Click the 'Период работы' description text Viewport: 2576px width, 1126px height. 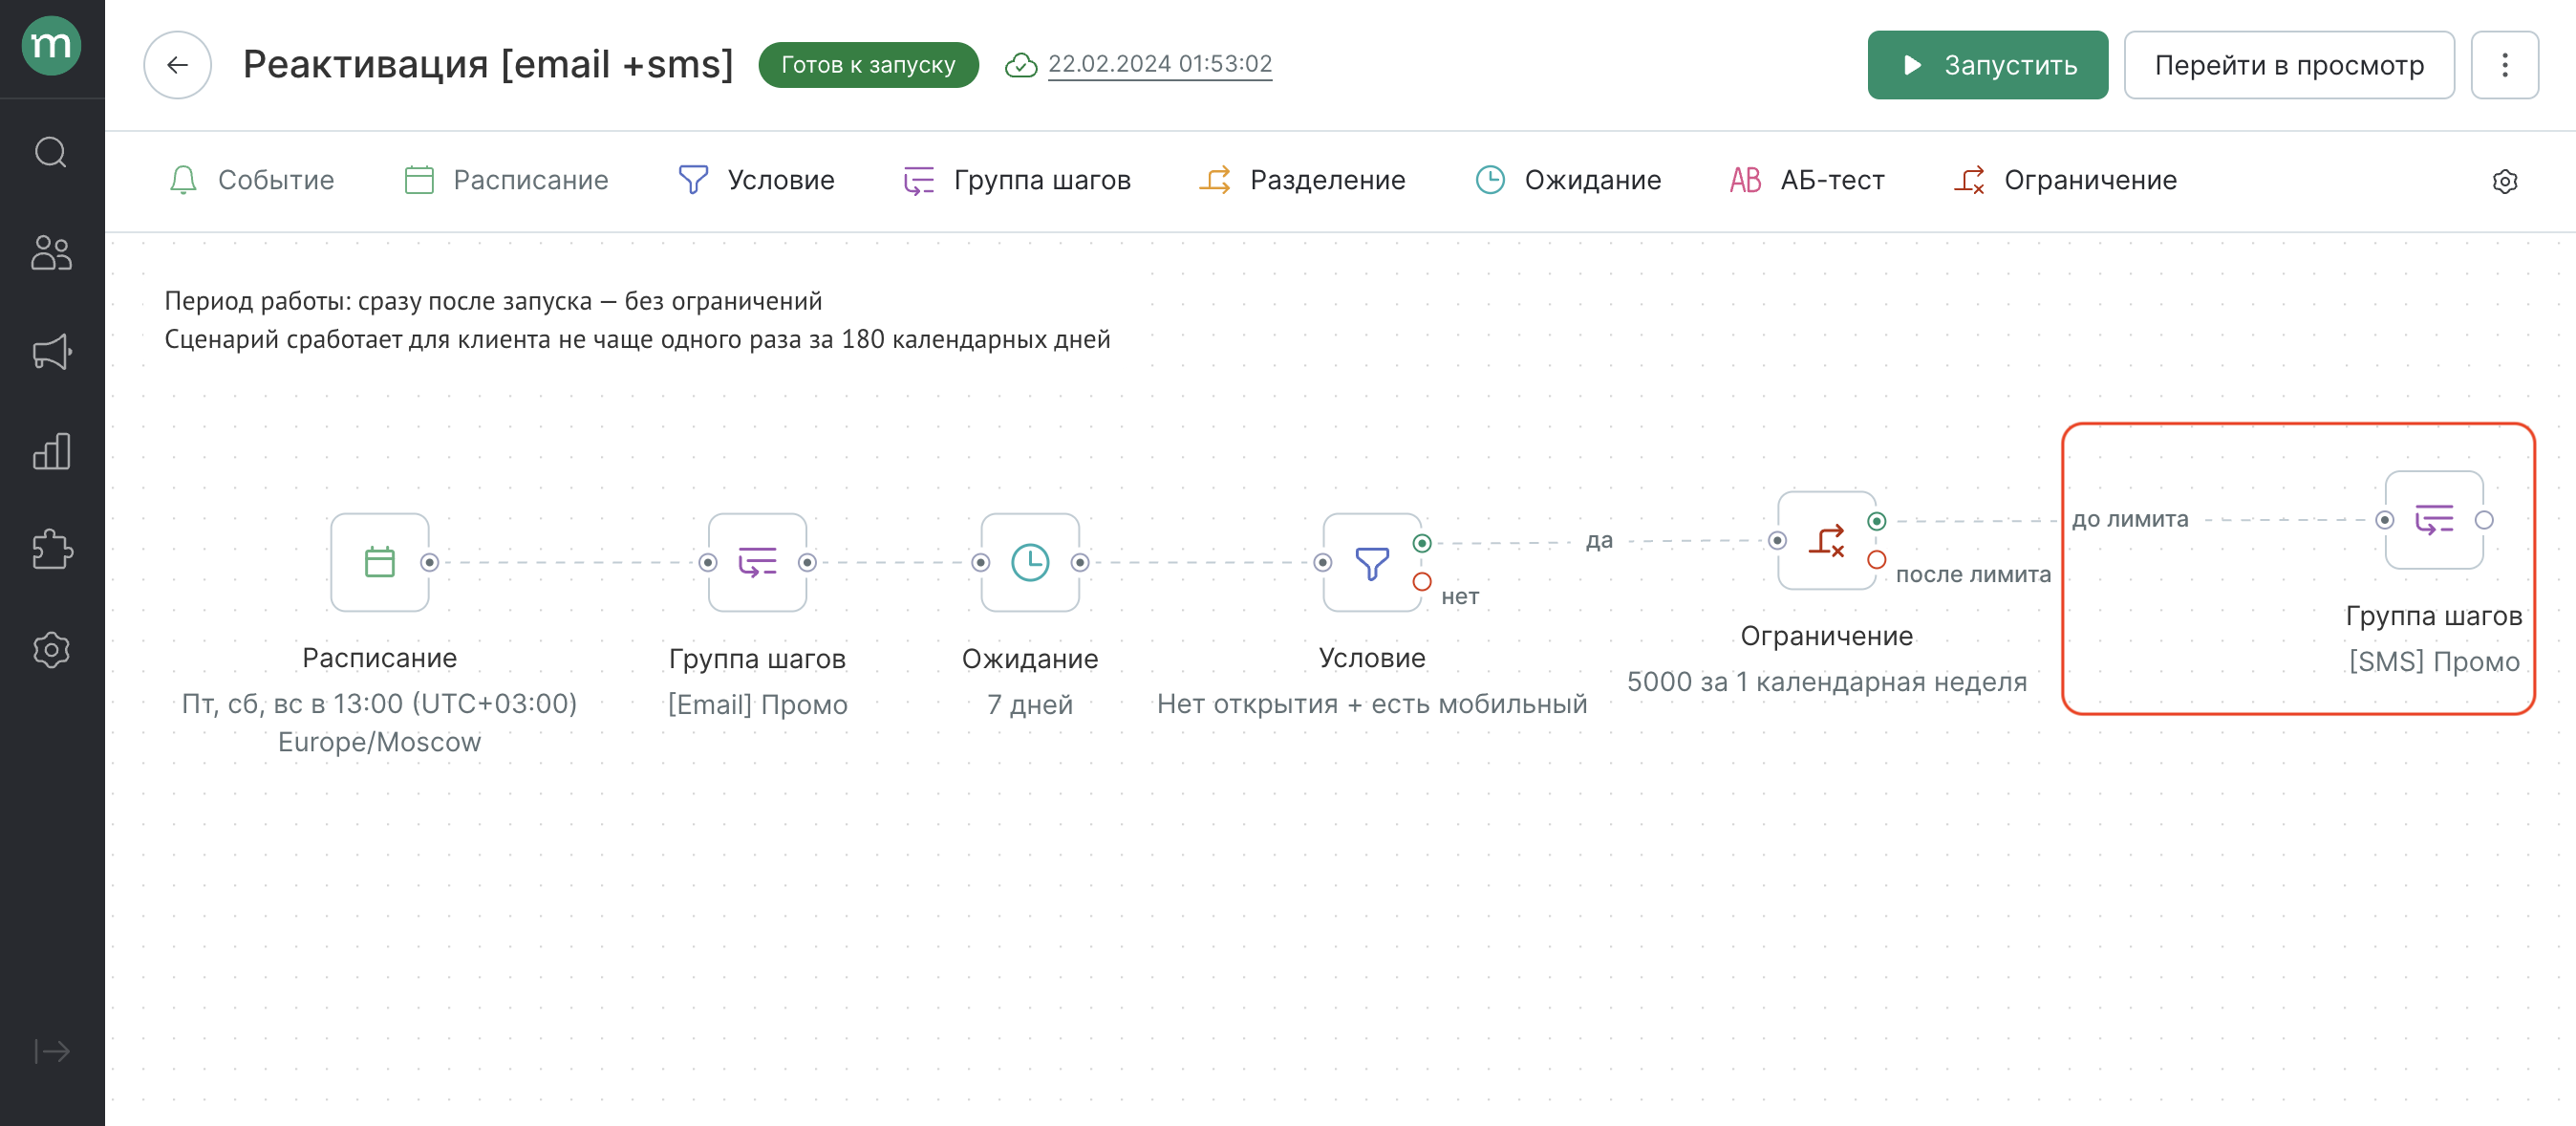point(493,301)
